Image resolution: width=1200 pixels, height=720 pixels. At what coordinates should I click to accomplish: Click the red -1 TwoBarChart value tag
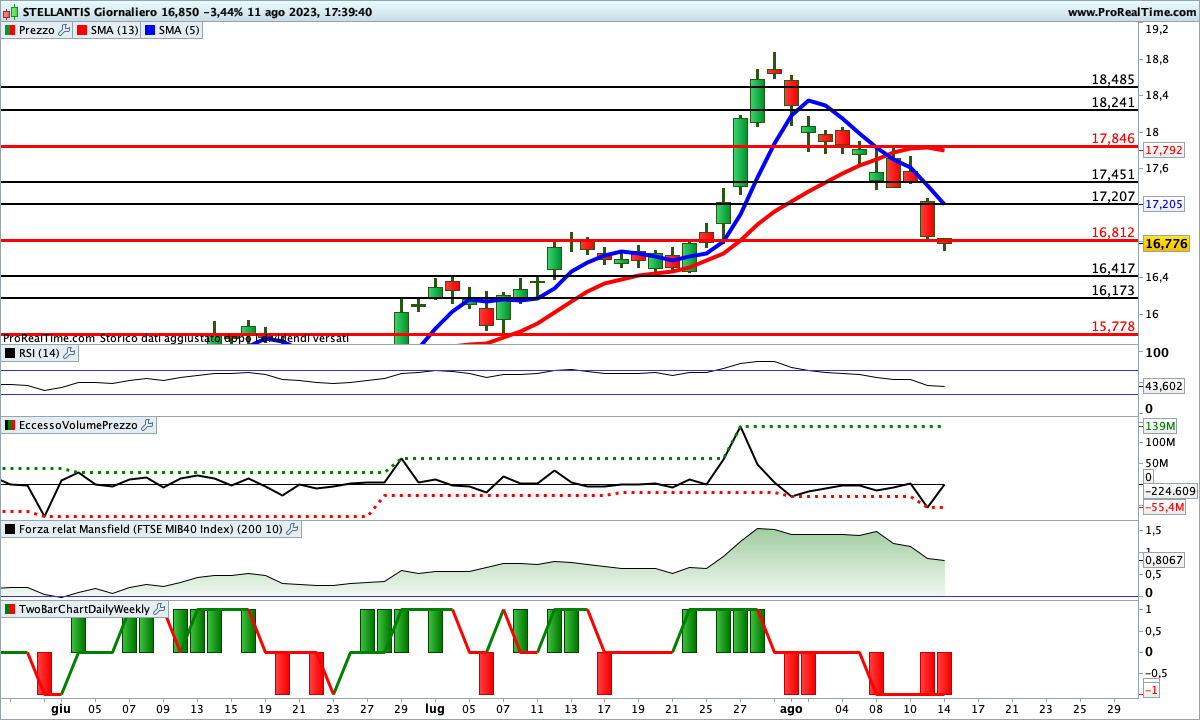pos(1151,691)
